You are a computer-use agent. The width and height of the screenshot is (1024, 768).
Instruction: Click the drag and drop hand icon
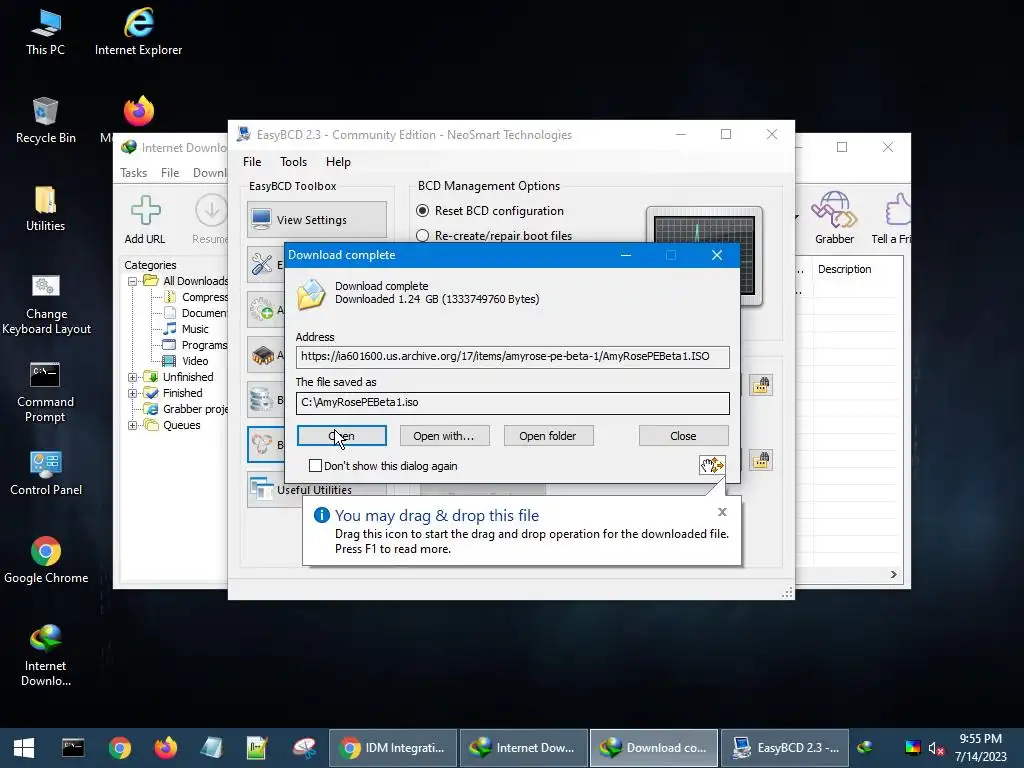712,465
